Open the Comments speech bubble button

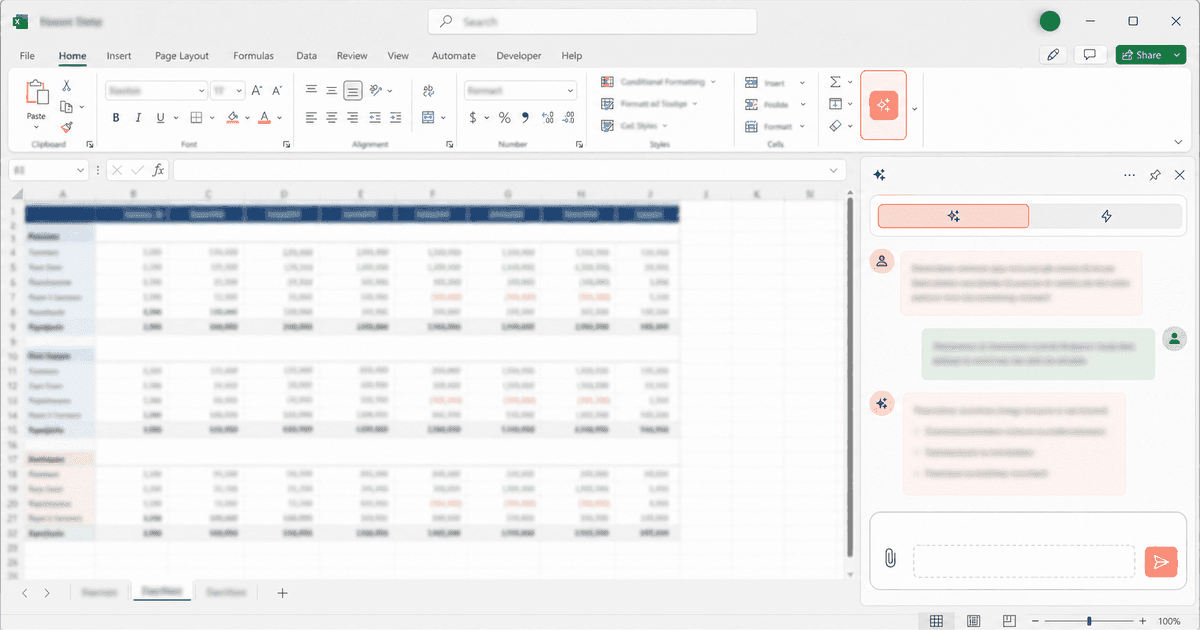pyautogui.click(x=1090, y=55)
